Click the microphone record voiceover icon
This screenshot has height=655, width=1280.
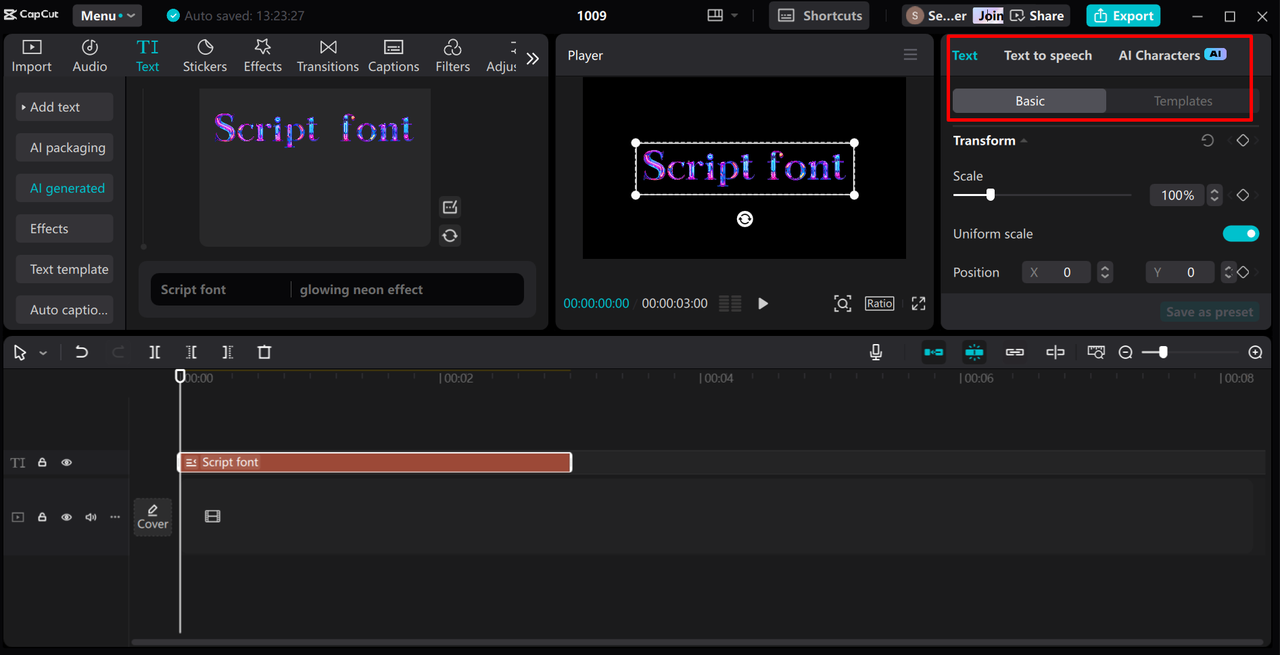click(x=876, y=352)
